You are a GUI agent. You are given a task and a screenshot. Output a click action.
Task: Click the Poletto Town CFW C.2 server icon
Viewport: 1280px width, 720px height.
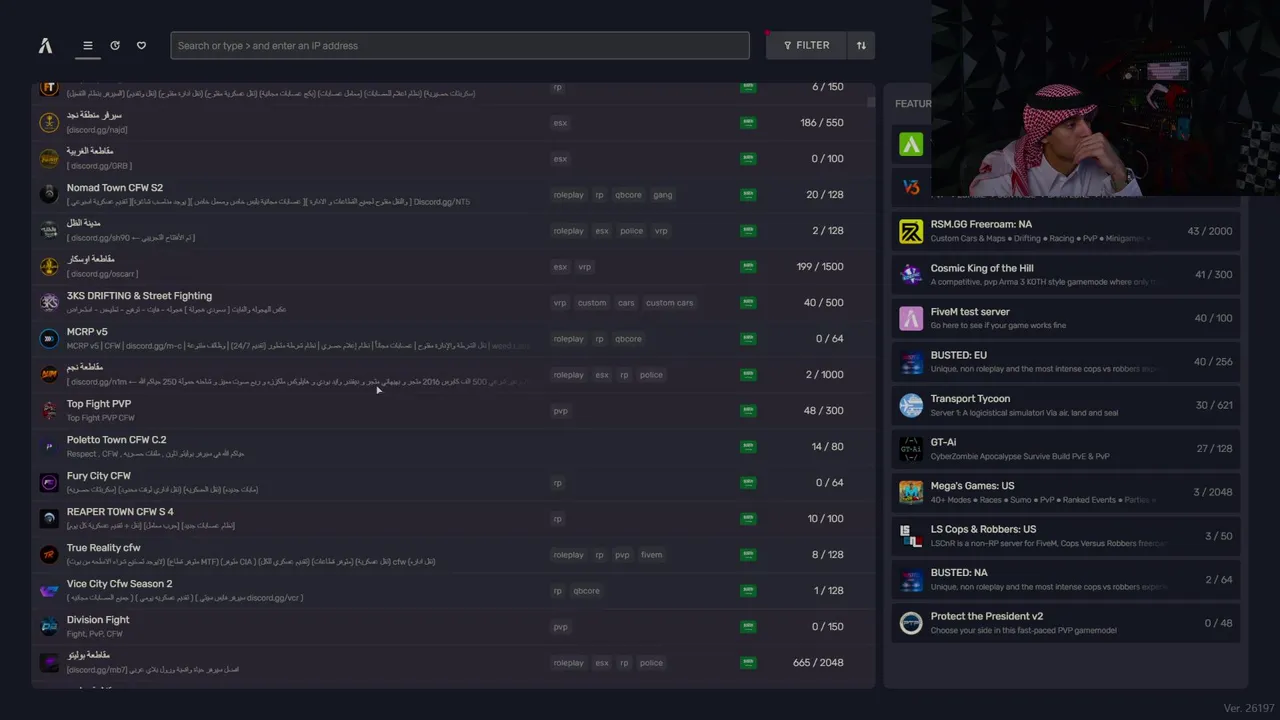tap(49, 446)
